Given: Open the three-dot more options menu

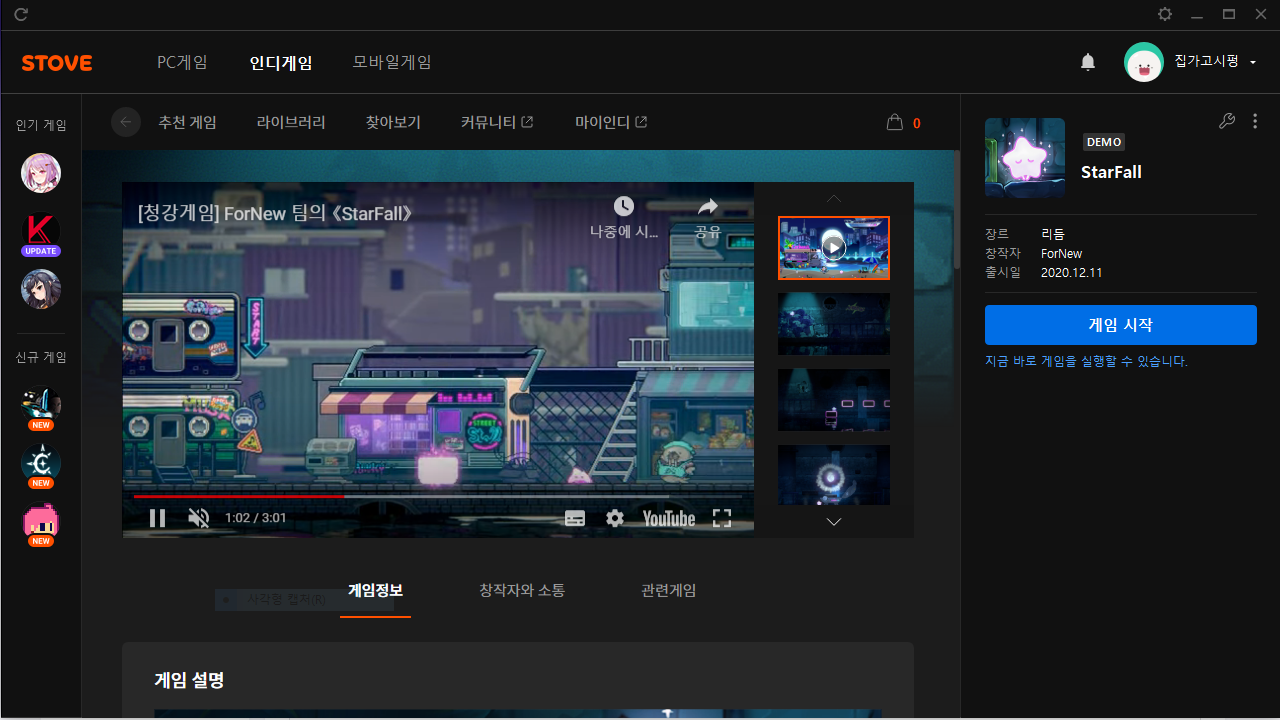Looking at the screenshot, I should 1255,121.
